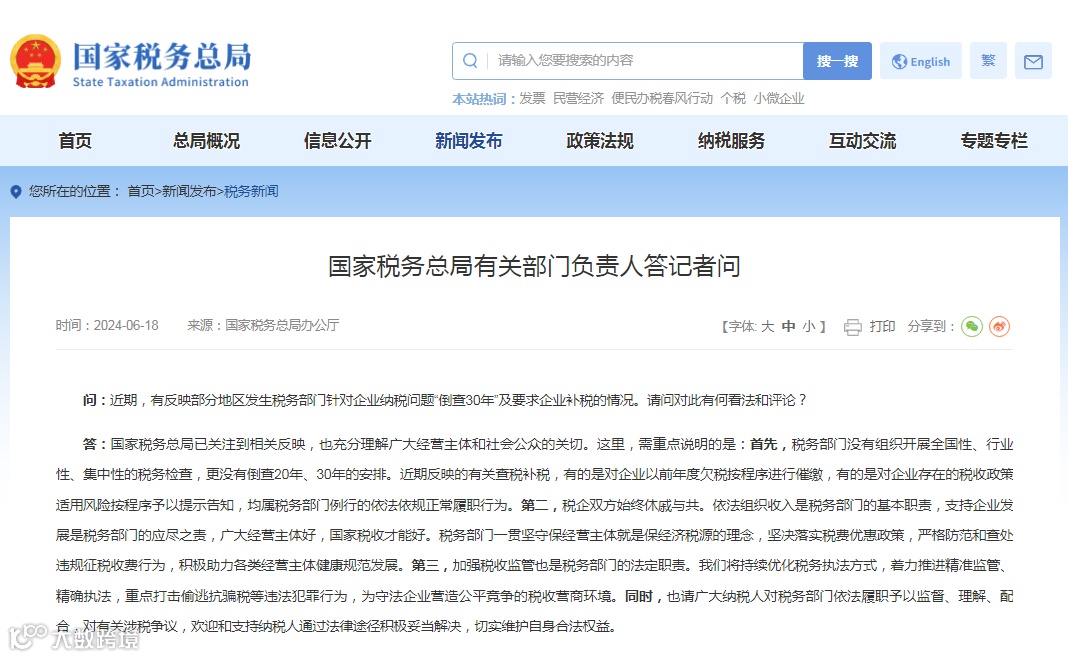1068x658 pixels.
Task: Click the bold 同时 in the answer
Action: [639, 596]
